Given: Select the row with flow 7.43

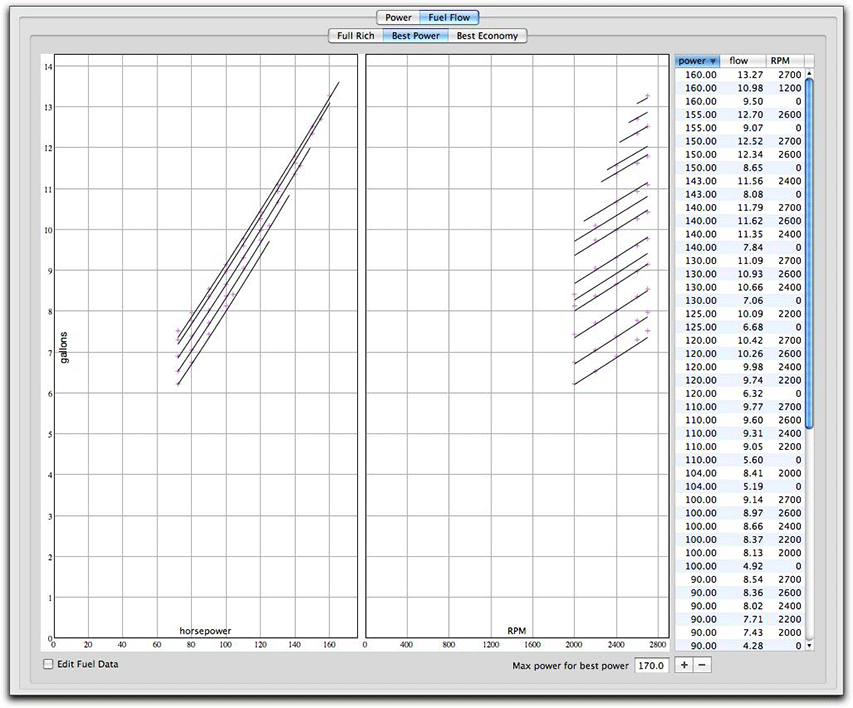Looking at the screenshot, I should pos(740,632).
